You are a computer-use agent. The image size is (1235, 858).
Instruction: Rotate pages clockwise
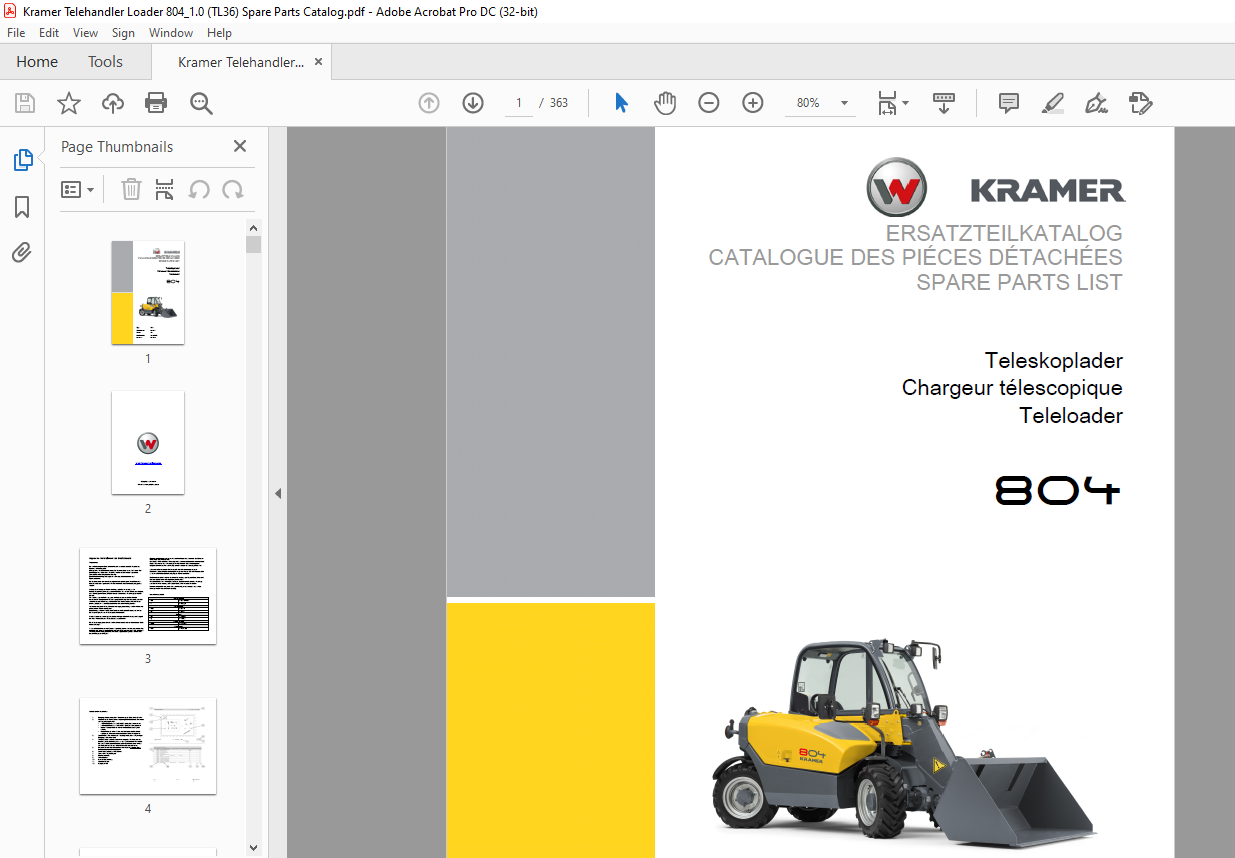pos(233,189)
